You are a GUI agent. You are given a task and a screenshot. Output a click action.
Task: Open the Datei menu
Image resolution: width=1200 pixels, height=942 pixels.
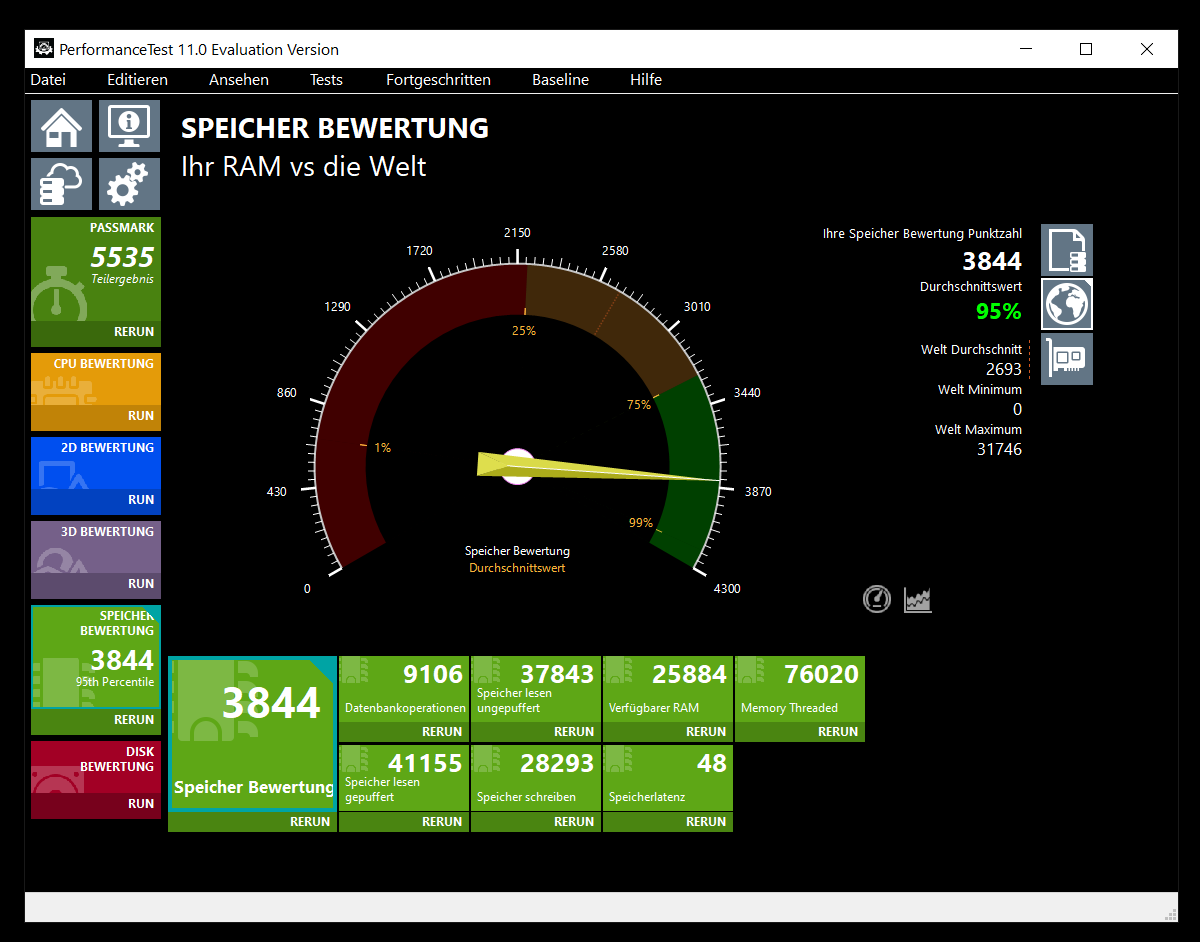(48, 80)
